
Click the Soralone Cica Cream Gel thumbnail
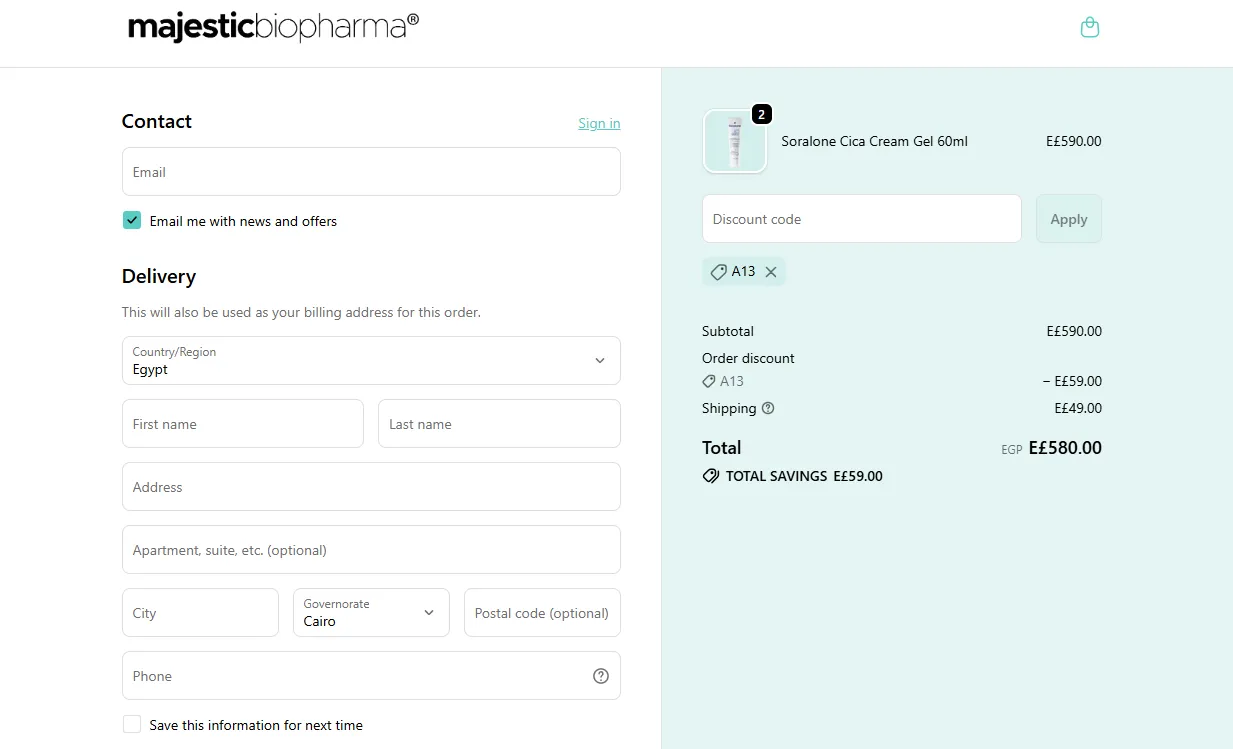[735, 142]
